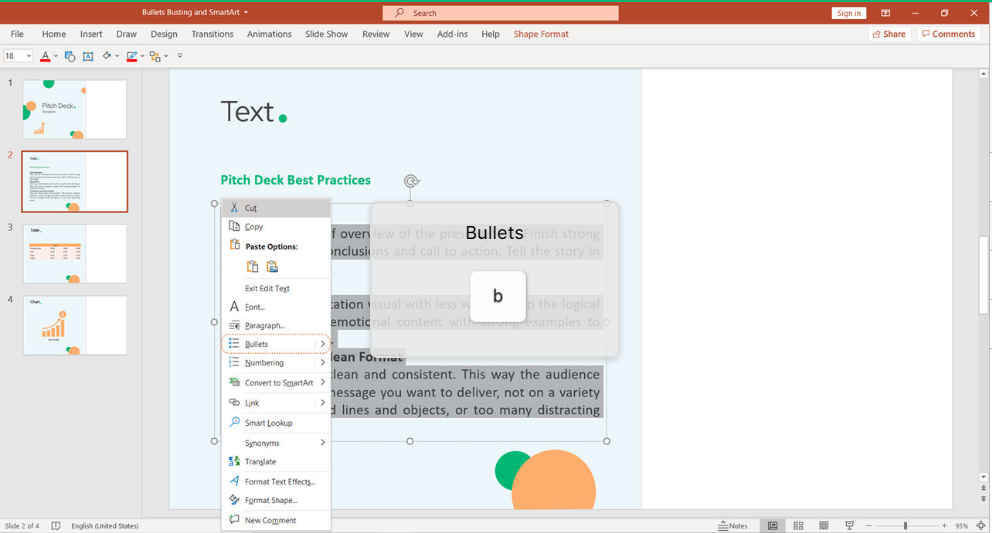Switch to Reading View from status bar
The image size is (992, 533).
824,526
